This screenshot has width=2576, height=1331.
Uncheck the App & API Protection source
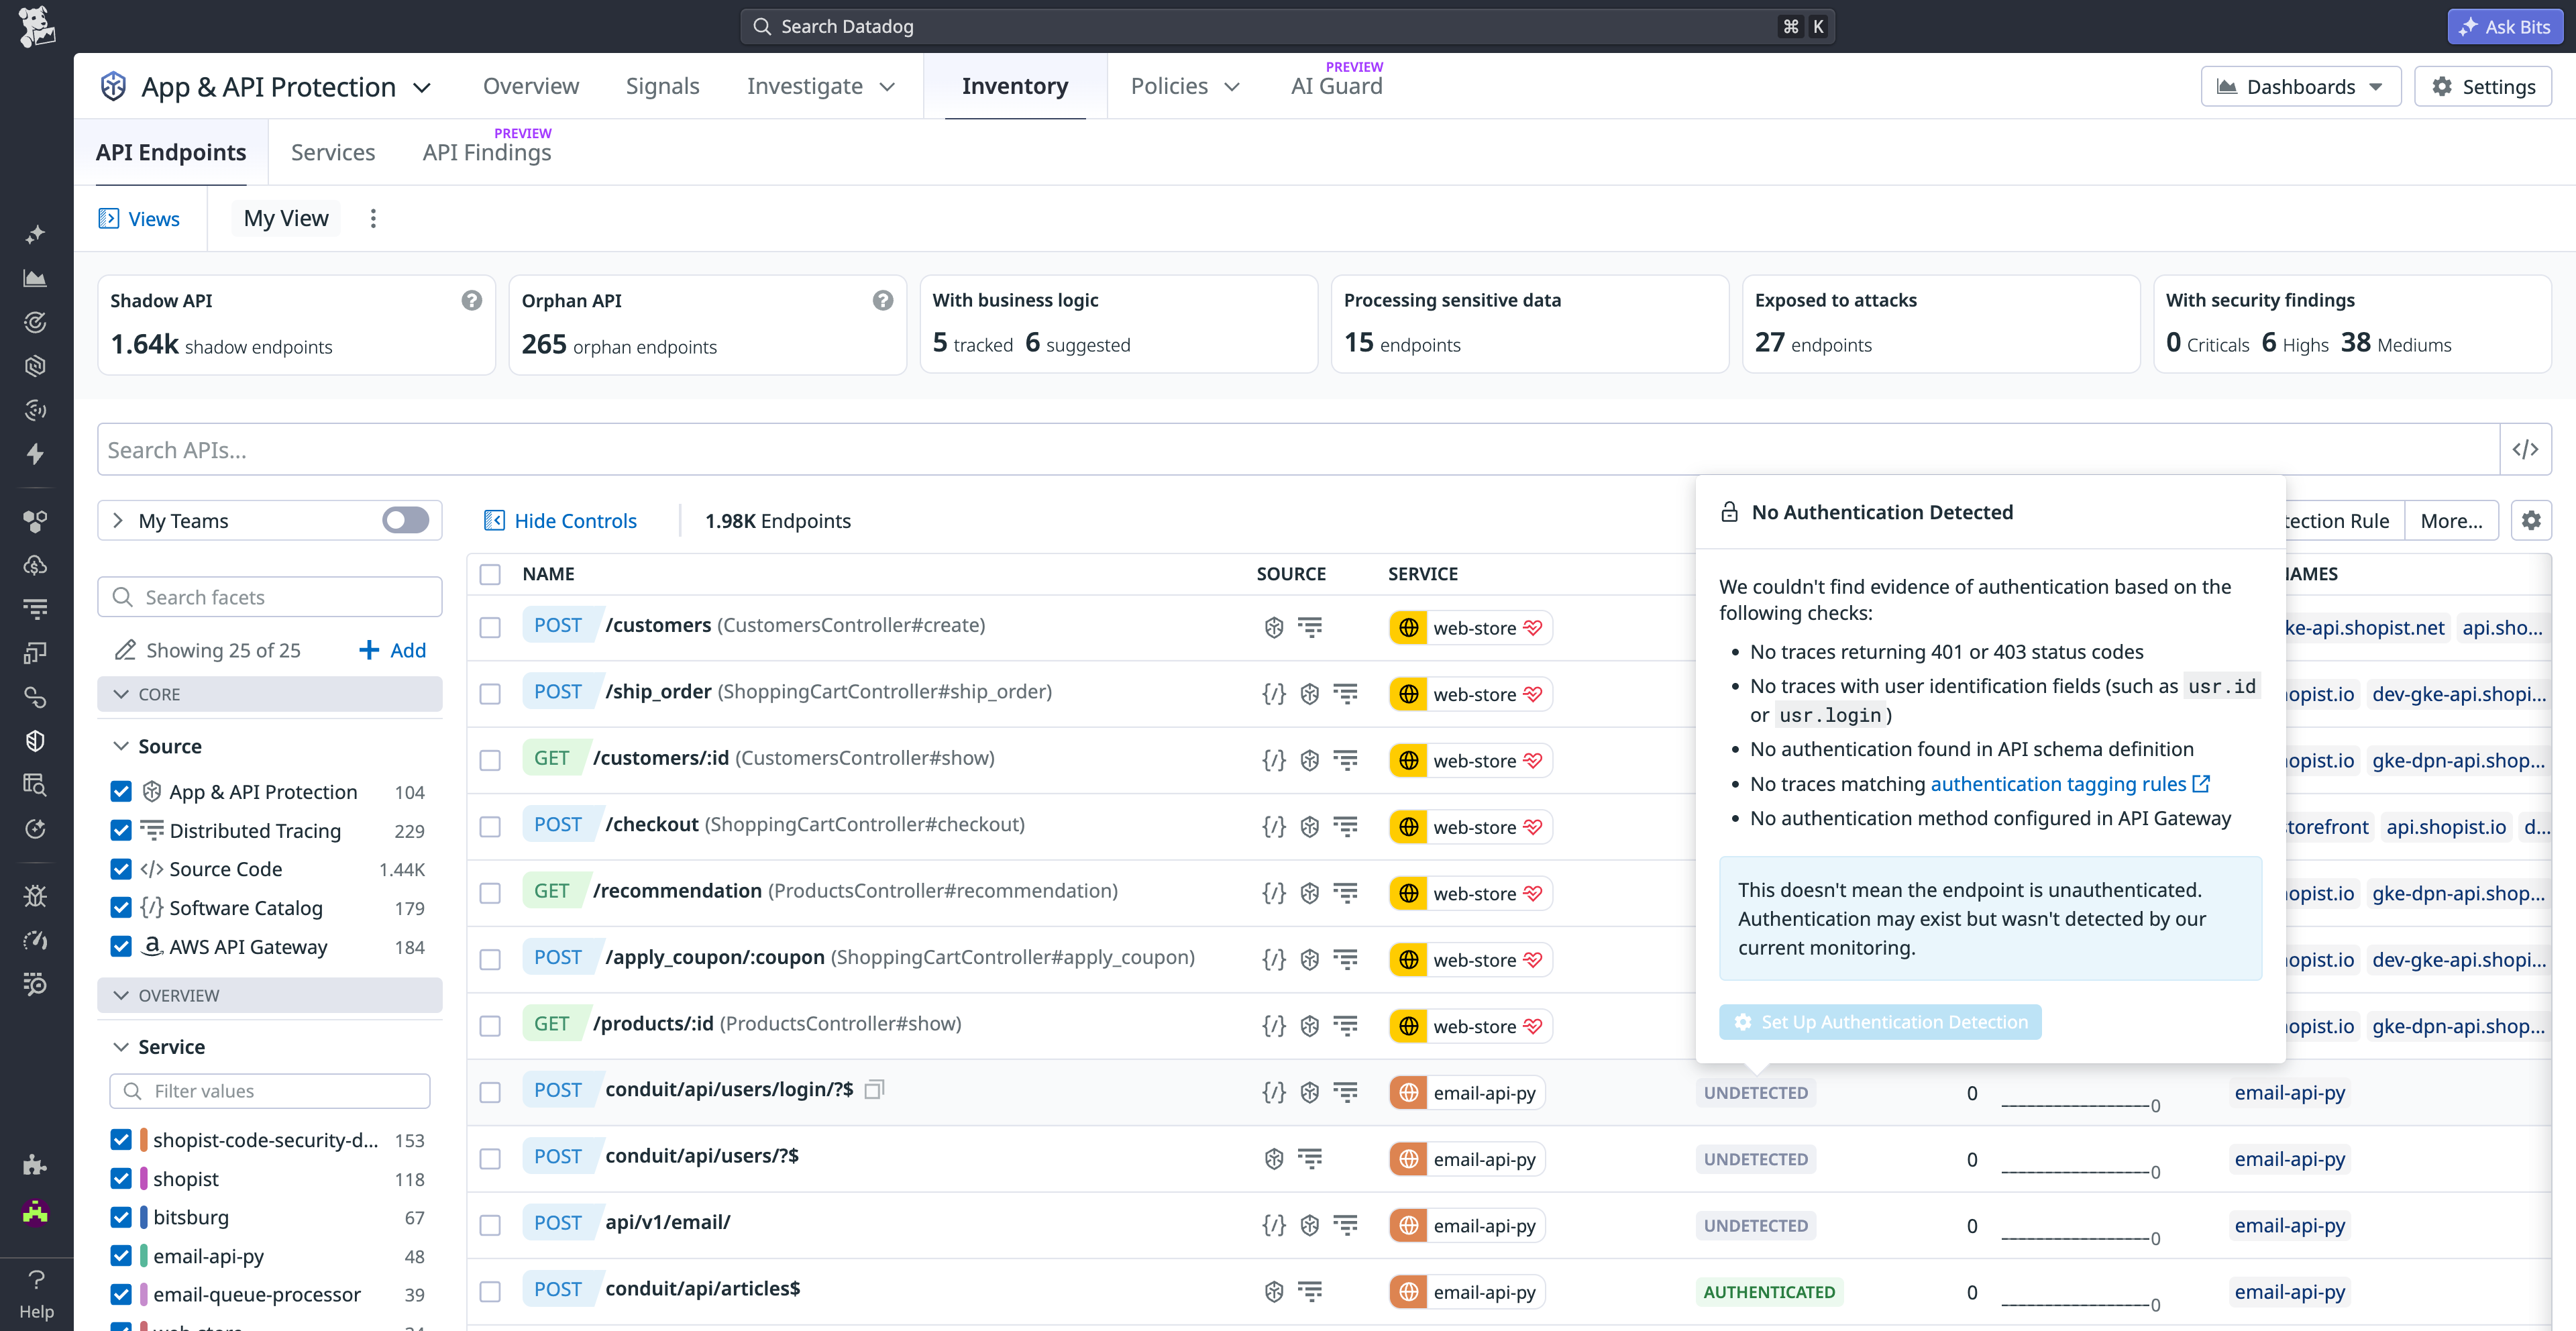[x=121, y=792]
